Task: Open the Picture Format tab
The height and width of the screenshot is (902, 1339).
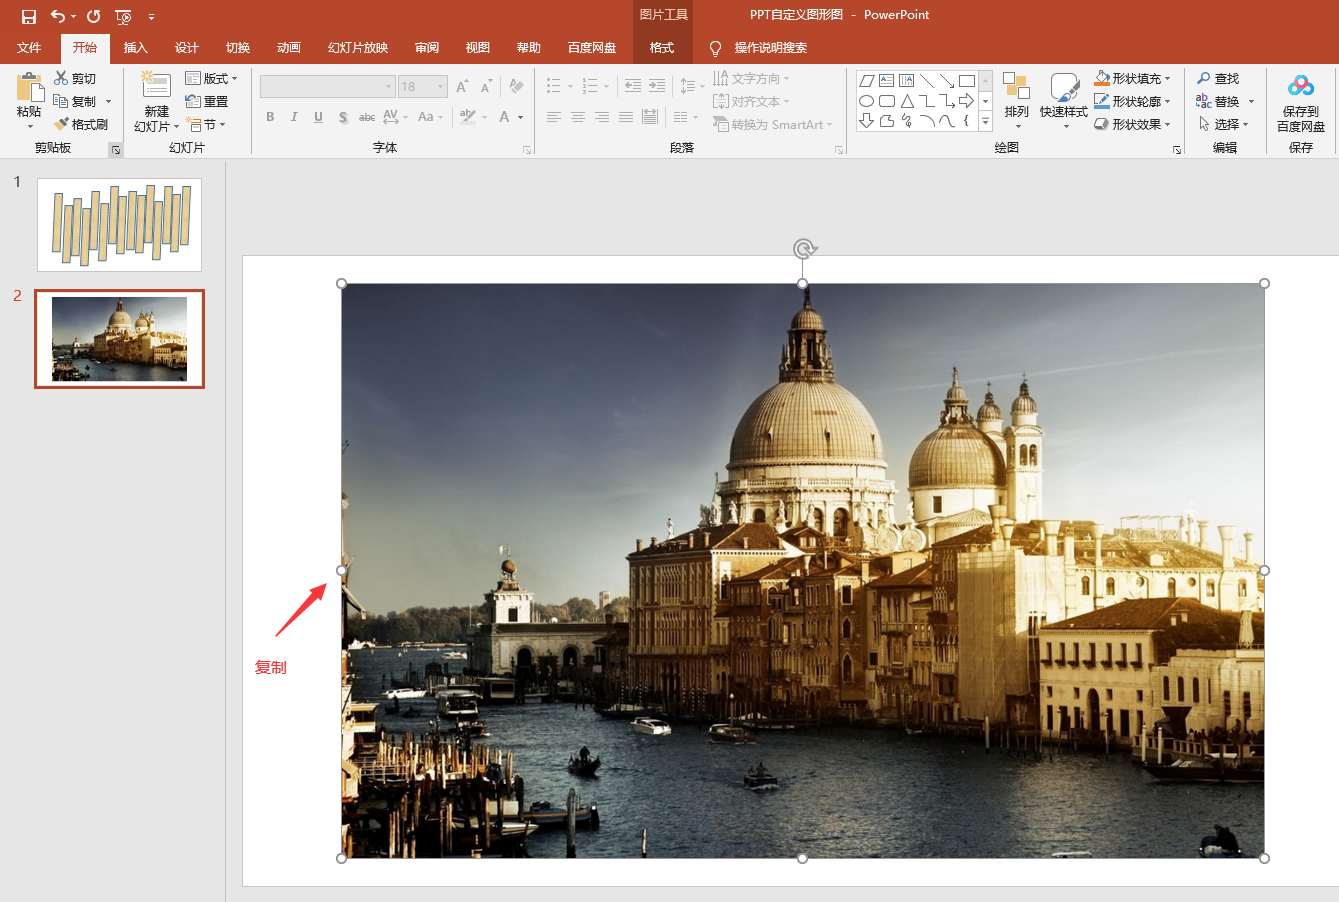Action: 662,48
